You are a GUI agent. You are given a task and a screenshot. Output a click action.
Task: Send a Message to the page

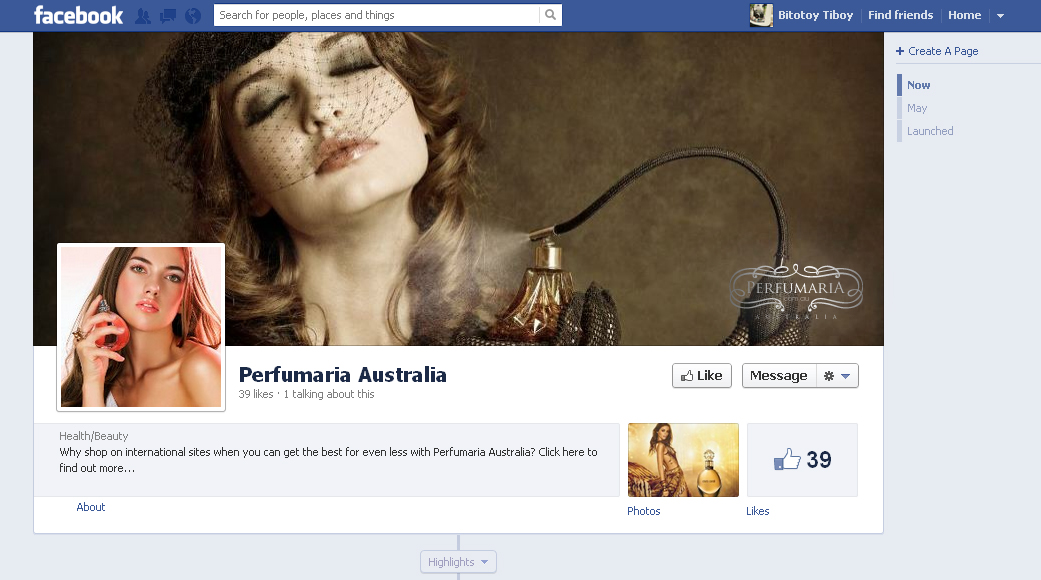[x=779, y=376]
